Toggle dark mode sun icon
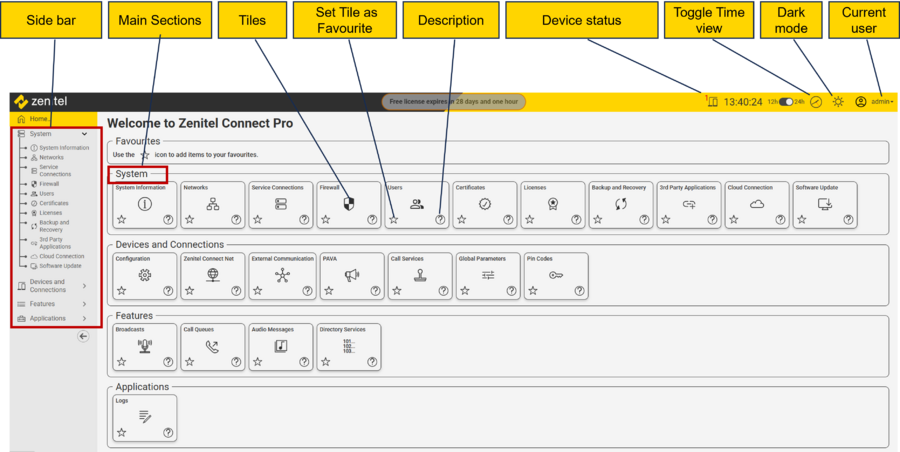The image size is (900, 452). pyautogui.click(x=839, y=102)
